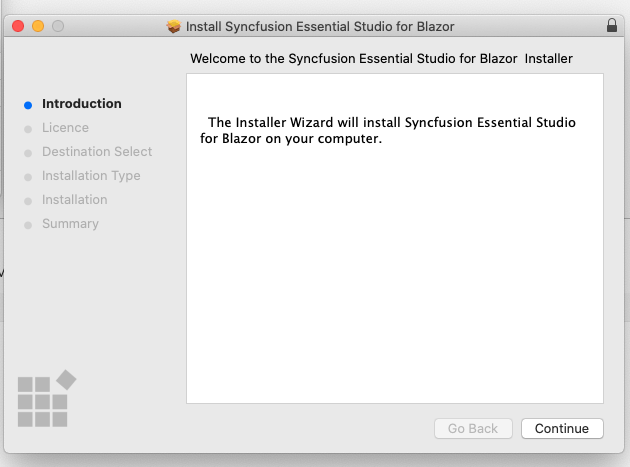The width and height of the screenshot is (630, 467).
Task: Select the Installation step in sidebar
Action: [x=74, y=200]
